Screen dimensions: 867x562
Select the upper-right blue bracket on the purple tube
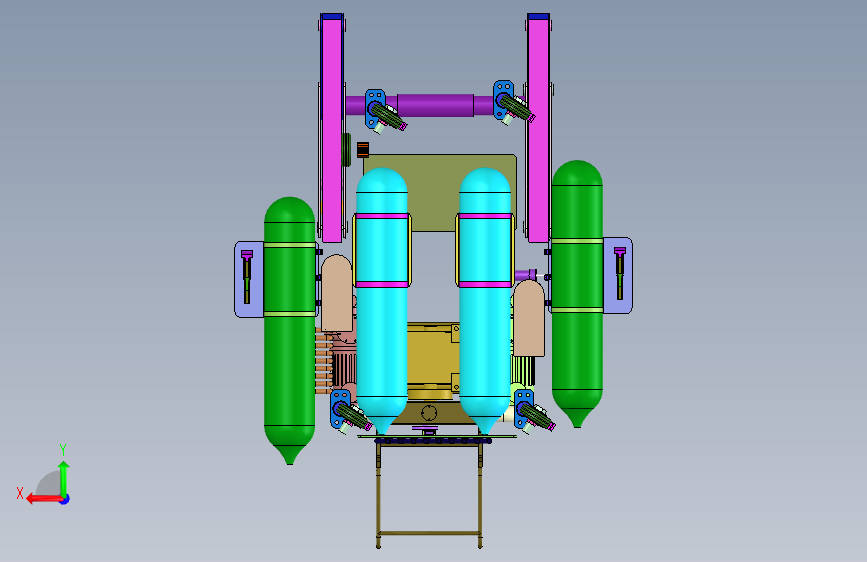[x=503, y=100]
